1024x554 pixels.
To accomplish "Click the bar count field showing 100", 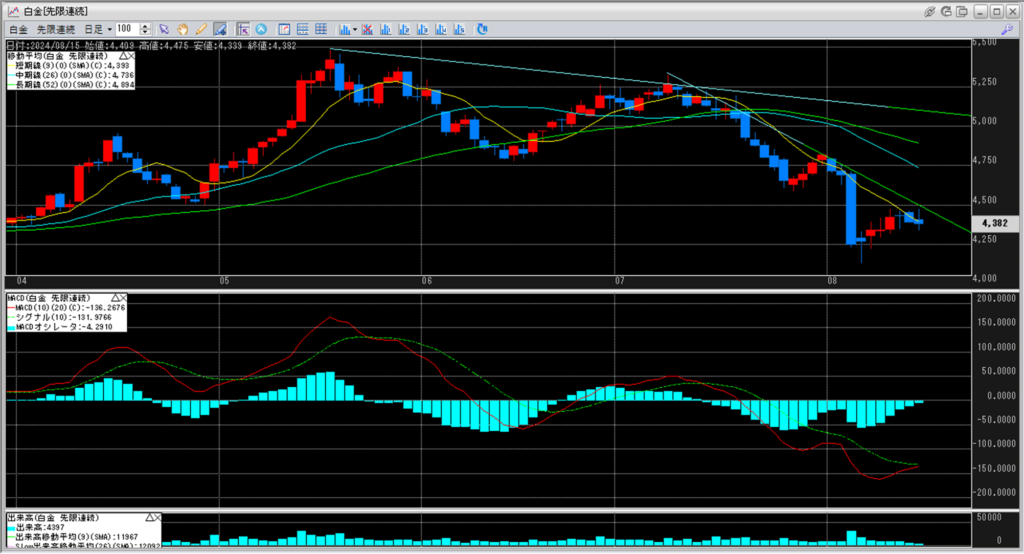I will coord(127,29).
